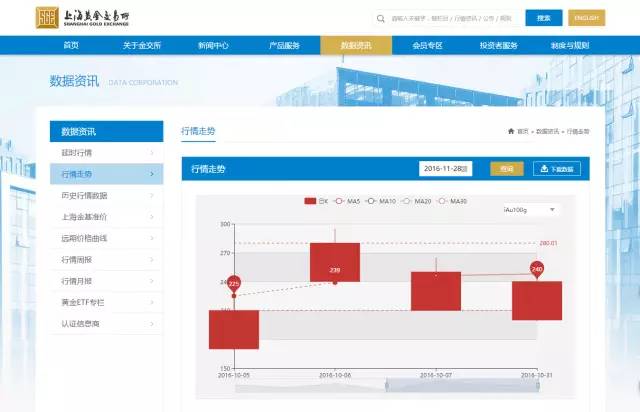This screenshot has height=412, width=640.
Task: Open 远期价格曲线 in the sidebar
Action: pyautogui.click(x=107, y=238)
